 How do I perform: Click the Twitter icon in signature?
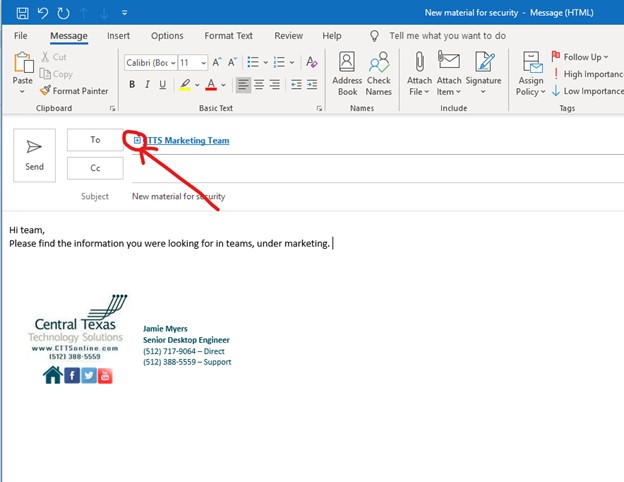tap(89, 376)
